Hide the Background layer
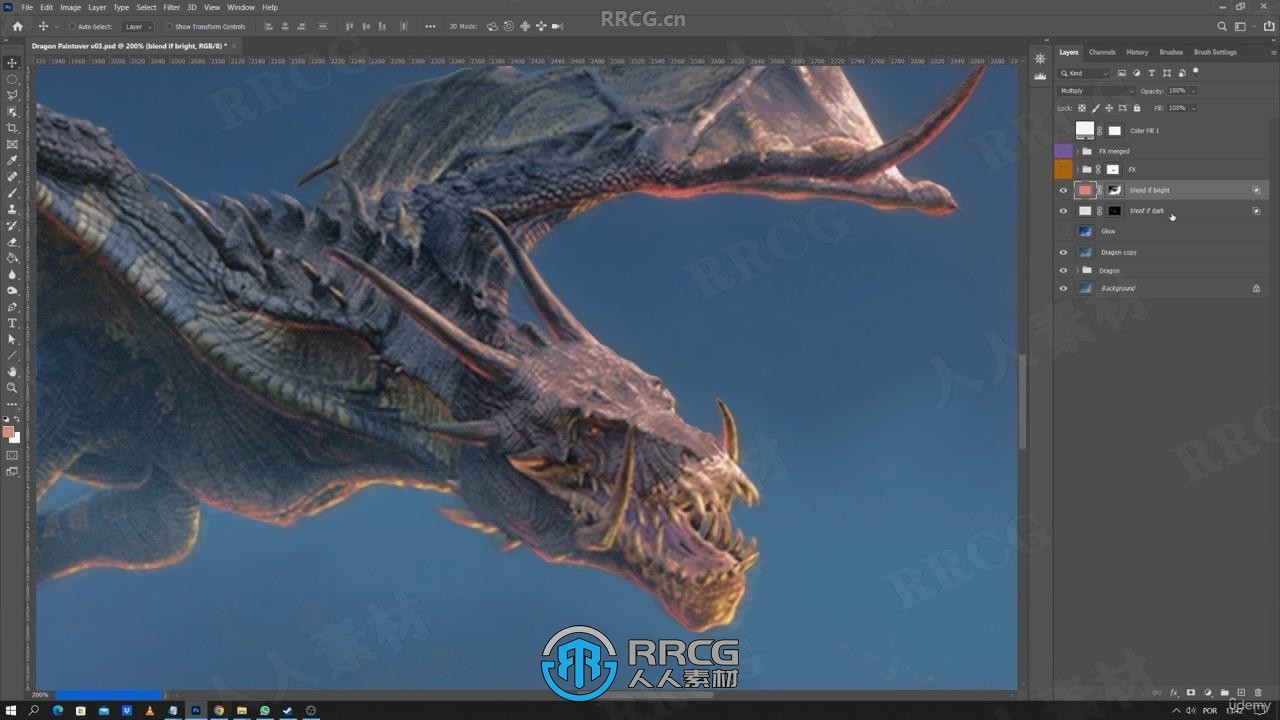 tap(1063, 288)
